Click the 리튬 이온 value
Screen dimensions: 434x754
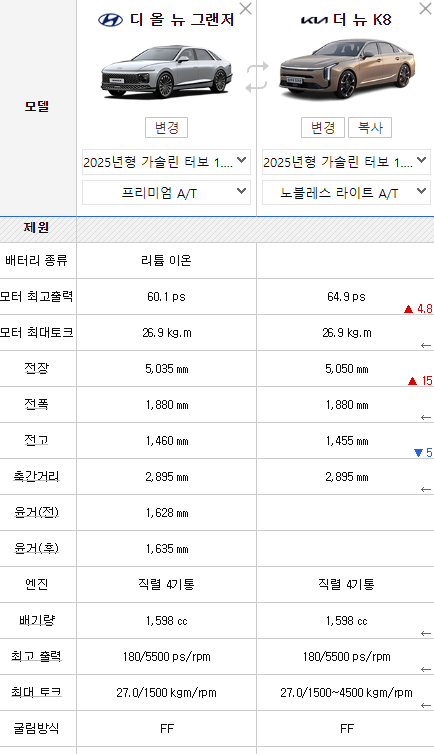[x=166, y=261]
